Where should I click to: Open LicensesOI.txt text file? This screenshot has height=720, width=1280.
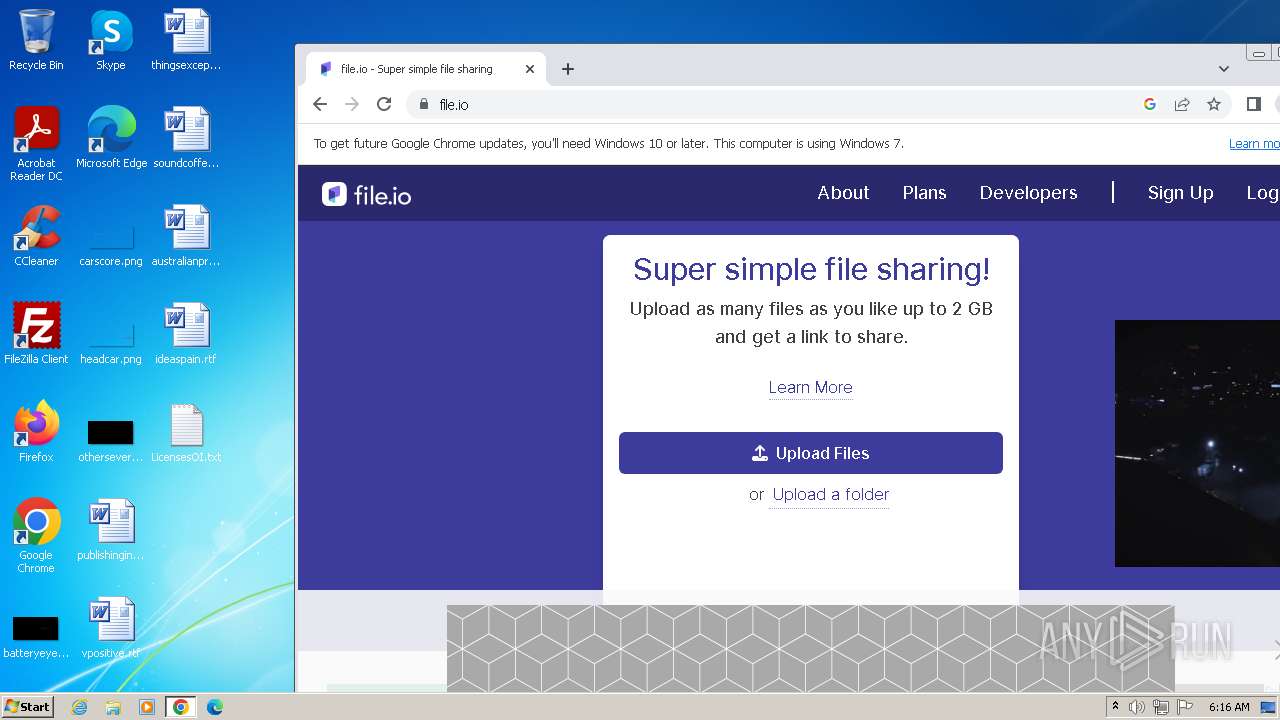point(186,432)
